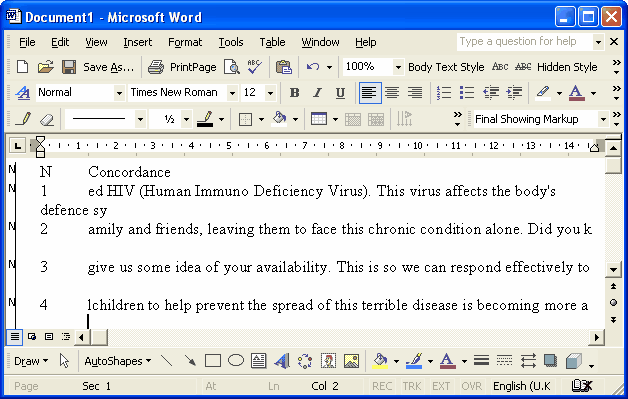The height and width of the screenshot is (399, 628).
Task: Open the Arrow Style options
Action: [528, 361]
